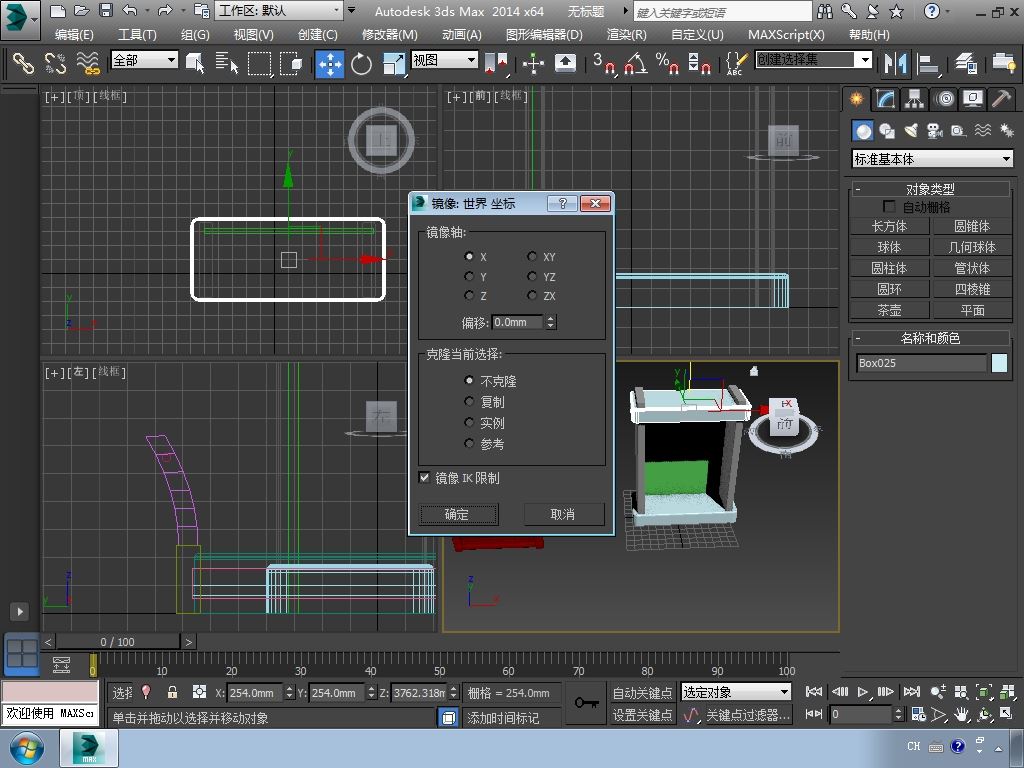1024x768 pixels.
Task: Open the object color swatch
Action: pos(999,363)
